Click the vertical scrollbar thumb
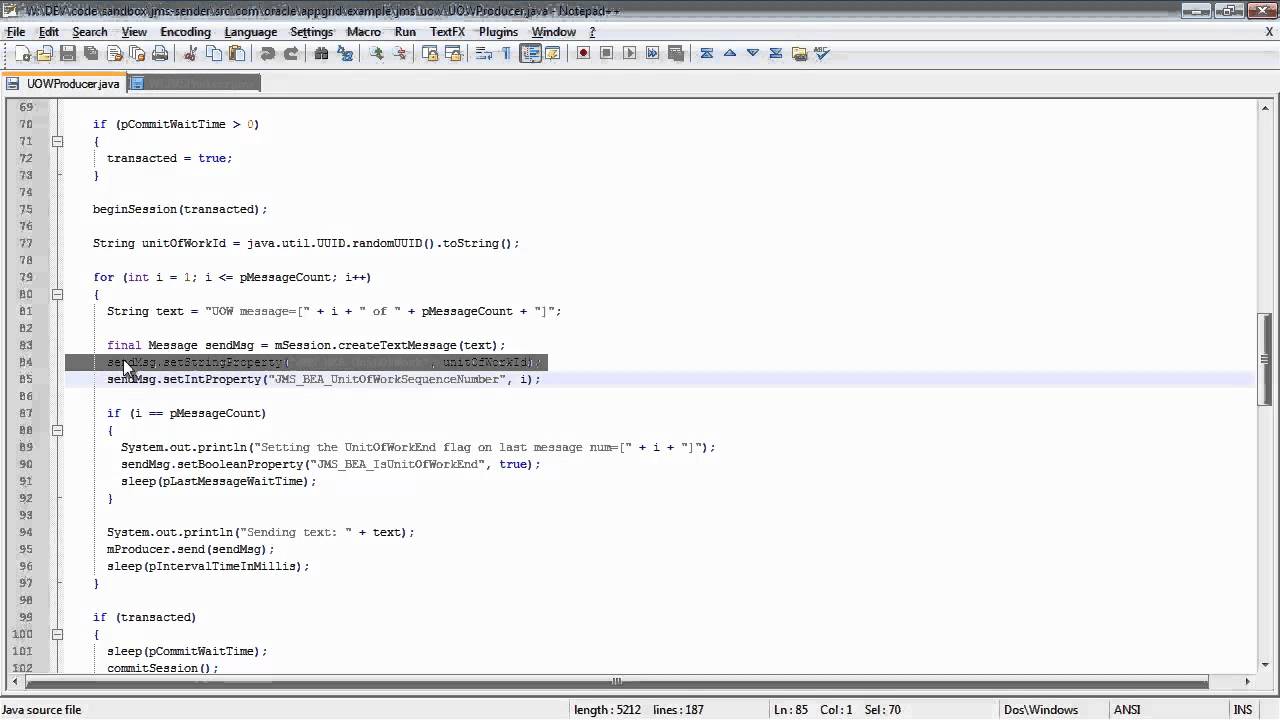This screenshot has height=720, width=1280. 1264,359
